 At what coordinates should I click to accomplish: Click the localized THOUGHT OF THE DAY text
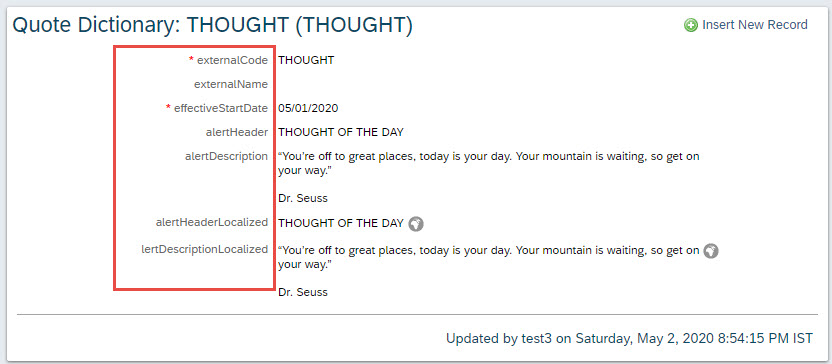click(341, 223)
